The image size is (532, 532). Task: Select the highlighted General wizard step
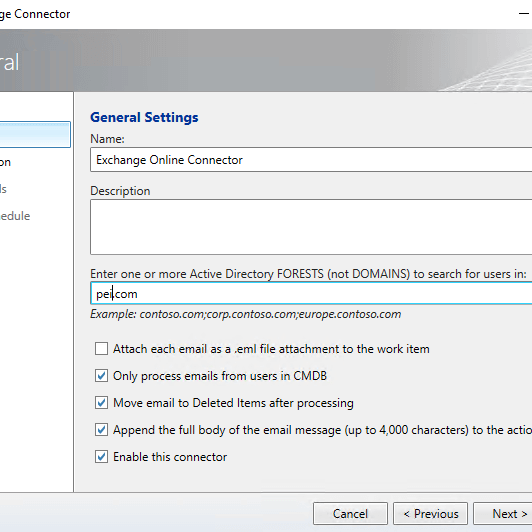tap(35, 134)
